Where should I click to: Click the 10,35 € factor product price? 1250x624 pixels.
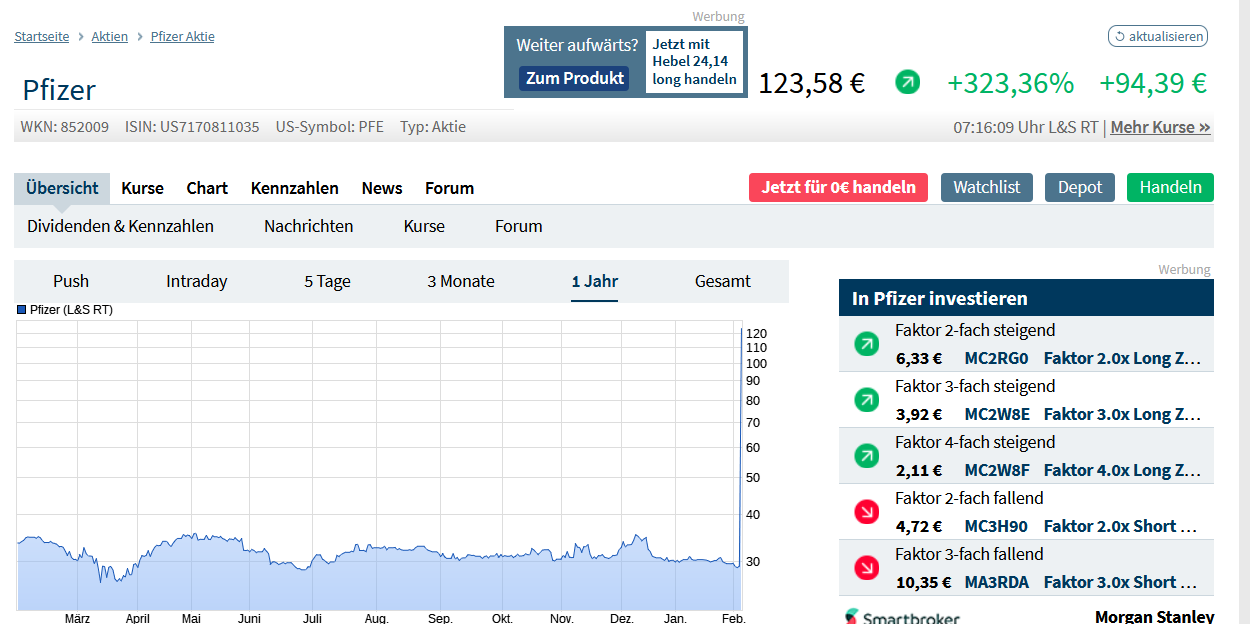pyautogui.click(x=923, y=582)
